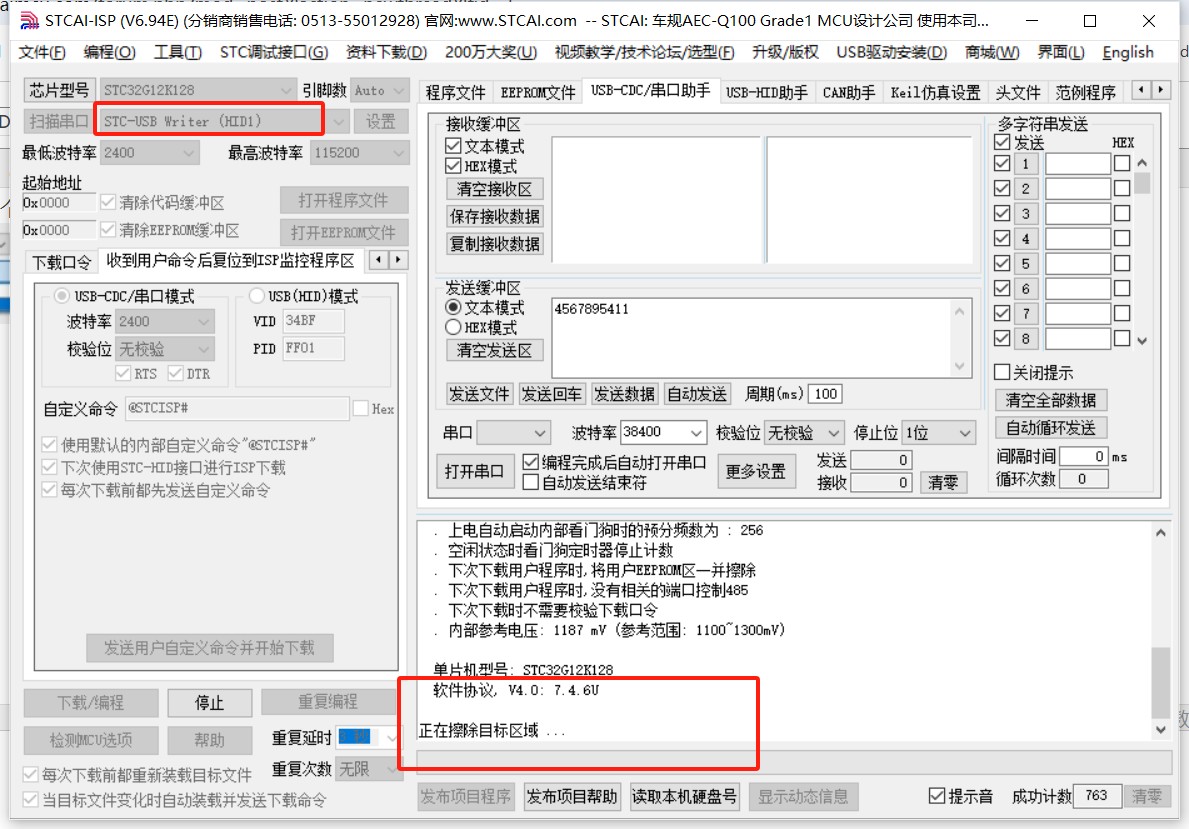Image resolution: width=1189 pixels, height=829 pixels.
Task: Open STC-USB Writer (HID1) port dropdown
Action: [x=338, y=121]
